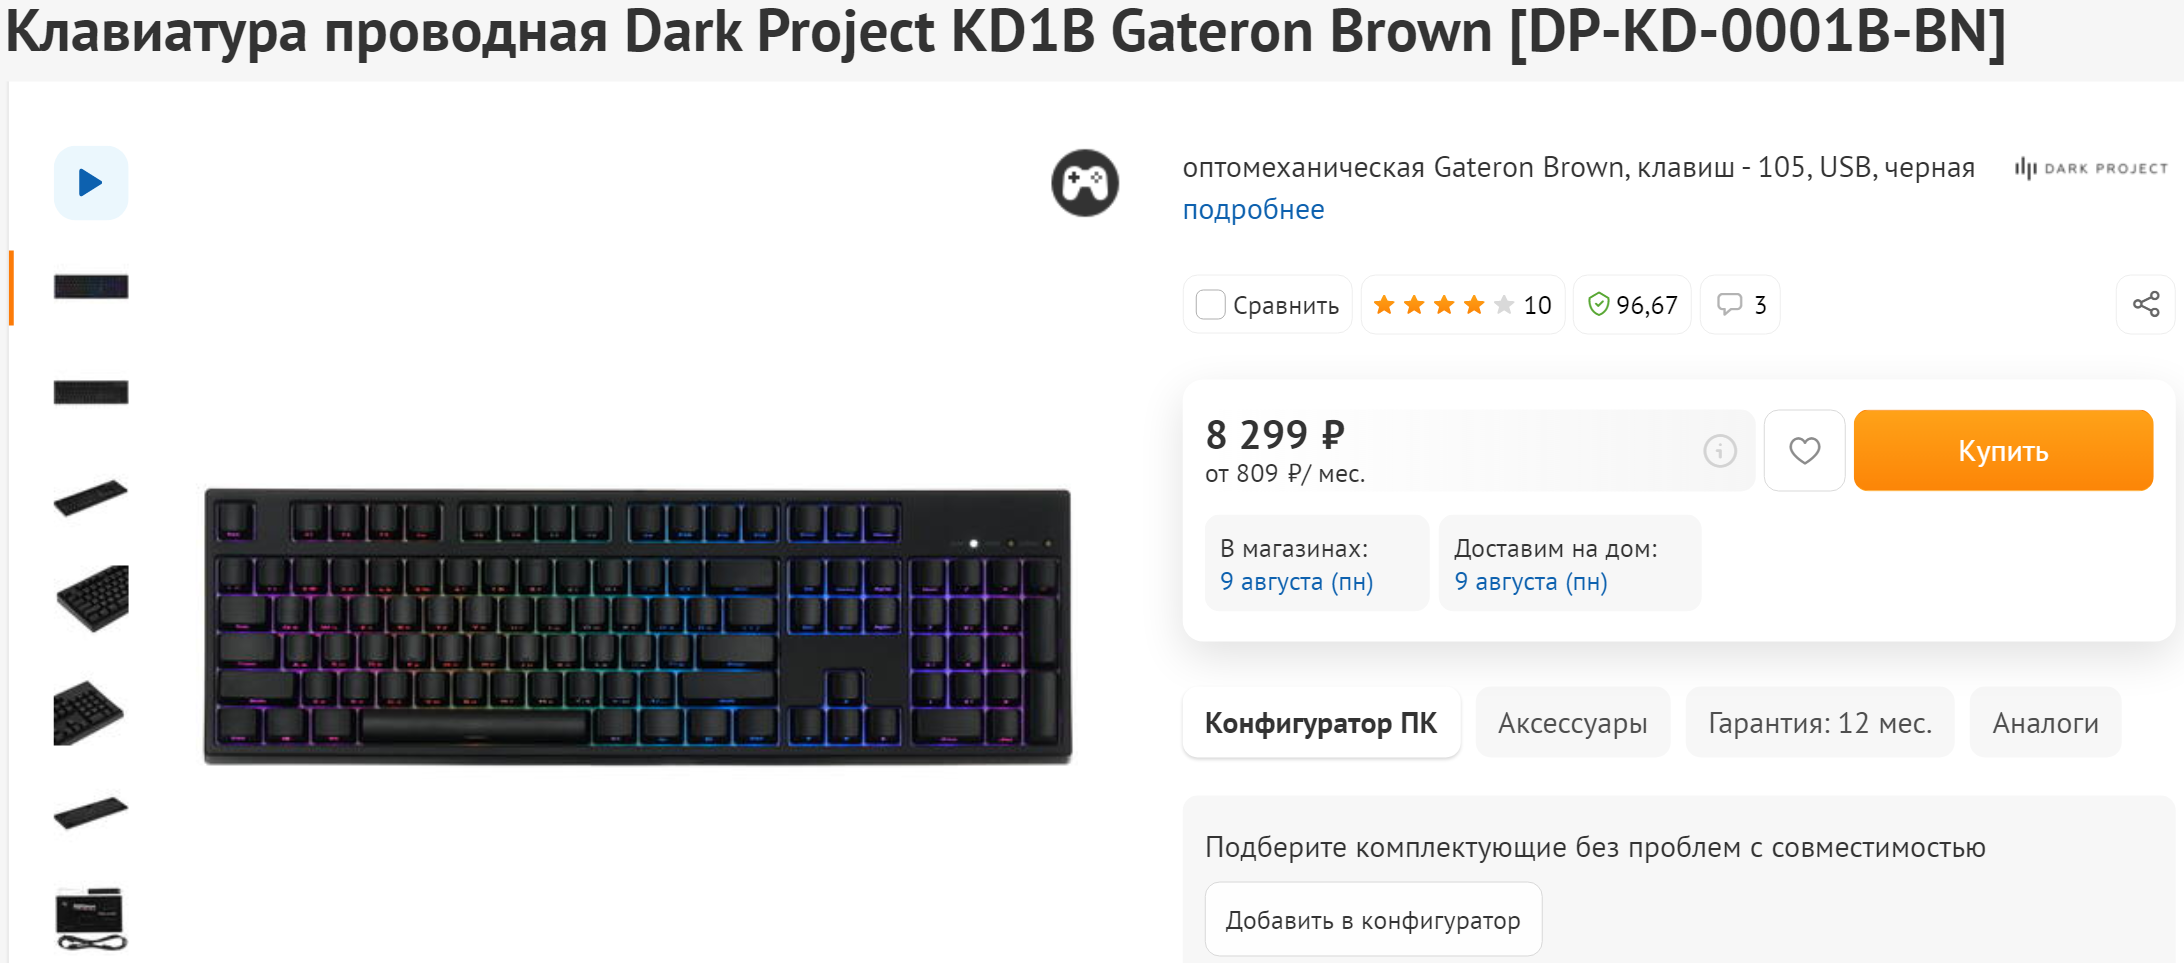Screen dimensions: 2184x963
Task: Tick the Сравнить checkbox
Action: [x=1210, y=304]
